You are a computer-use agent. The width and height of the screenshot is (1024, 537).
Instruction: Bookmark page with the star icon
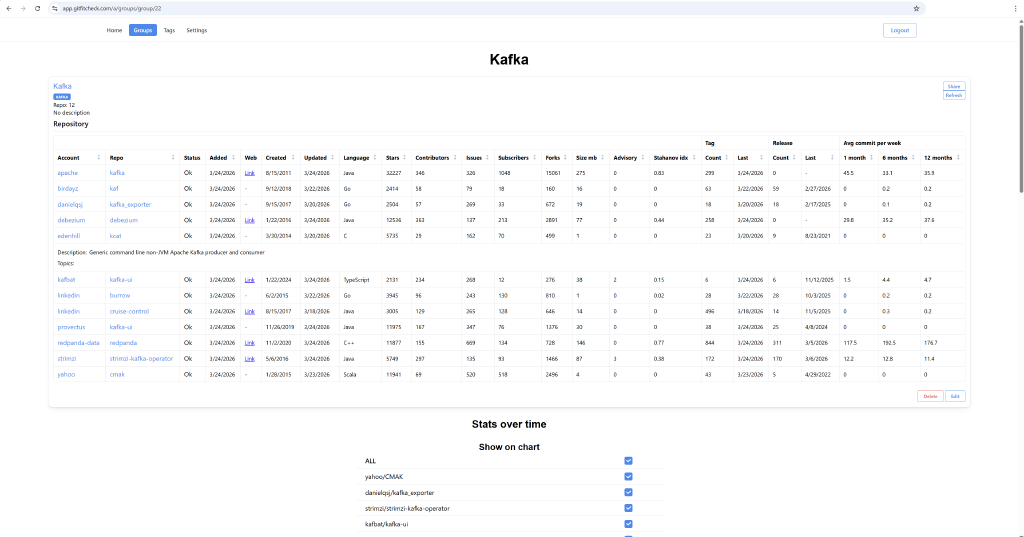[916, 8]
